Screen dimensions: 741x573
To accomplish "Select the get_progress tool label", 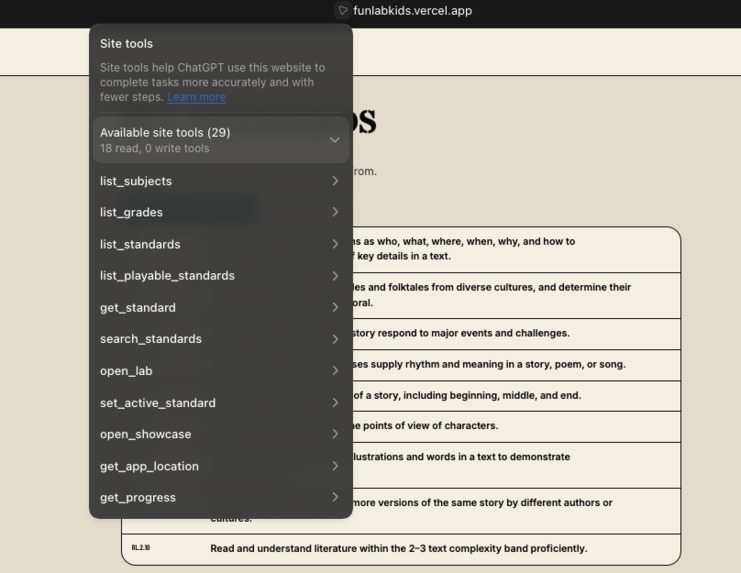I will pos(138,497).
